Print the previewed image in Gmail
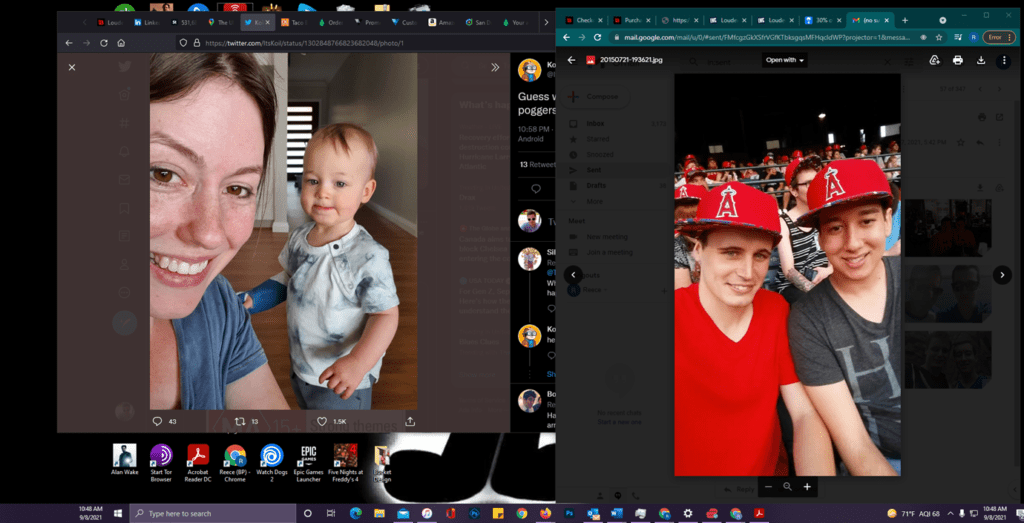This screenshot has width=1024, height=523. (x=957, y=60)
